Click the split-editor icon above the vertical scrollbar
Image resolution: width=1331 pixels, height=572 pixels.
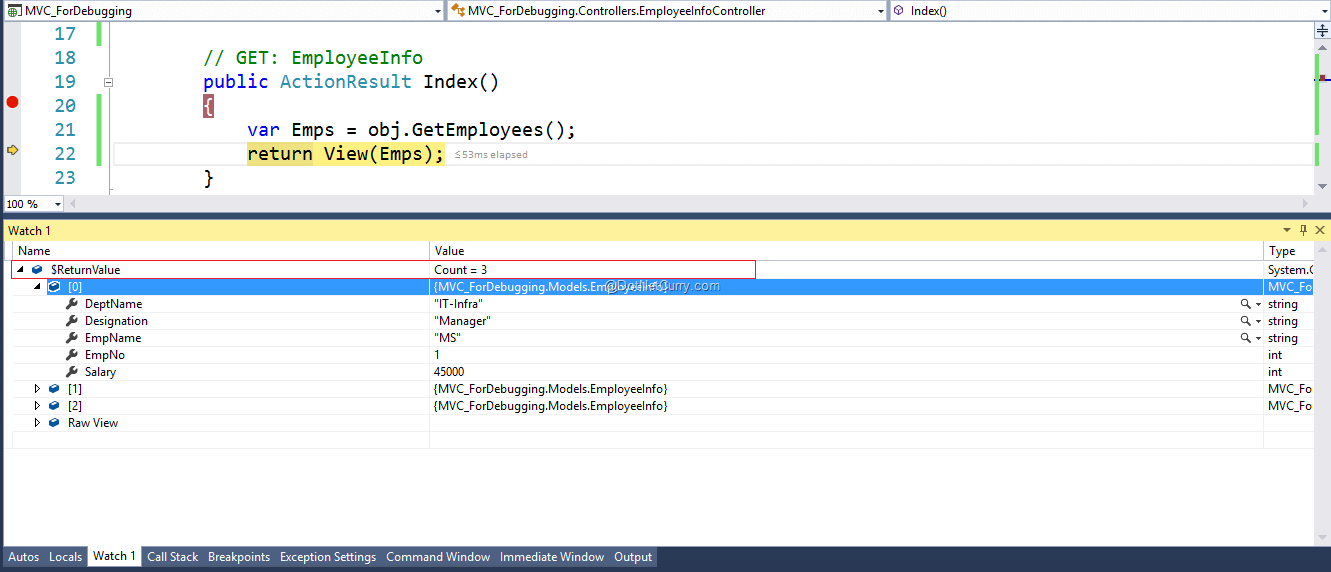point(1322,32)
